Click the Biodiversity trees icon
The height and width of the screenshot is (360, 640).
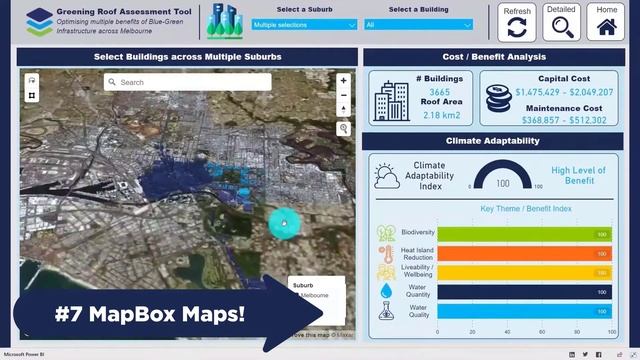pyautogui.click(x=386, y=233)
